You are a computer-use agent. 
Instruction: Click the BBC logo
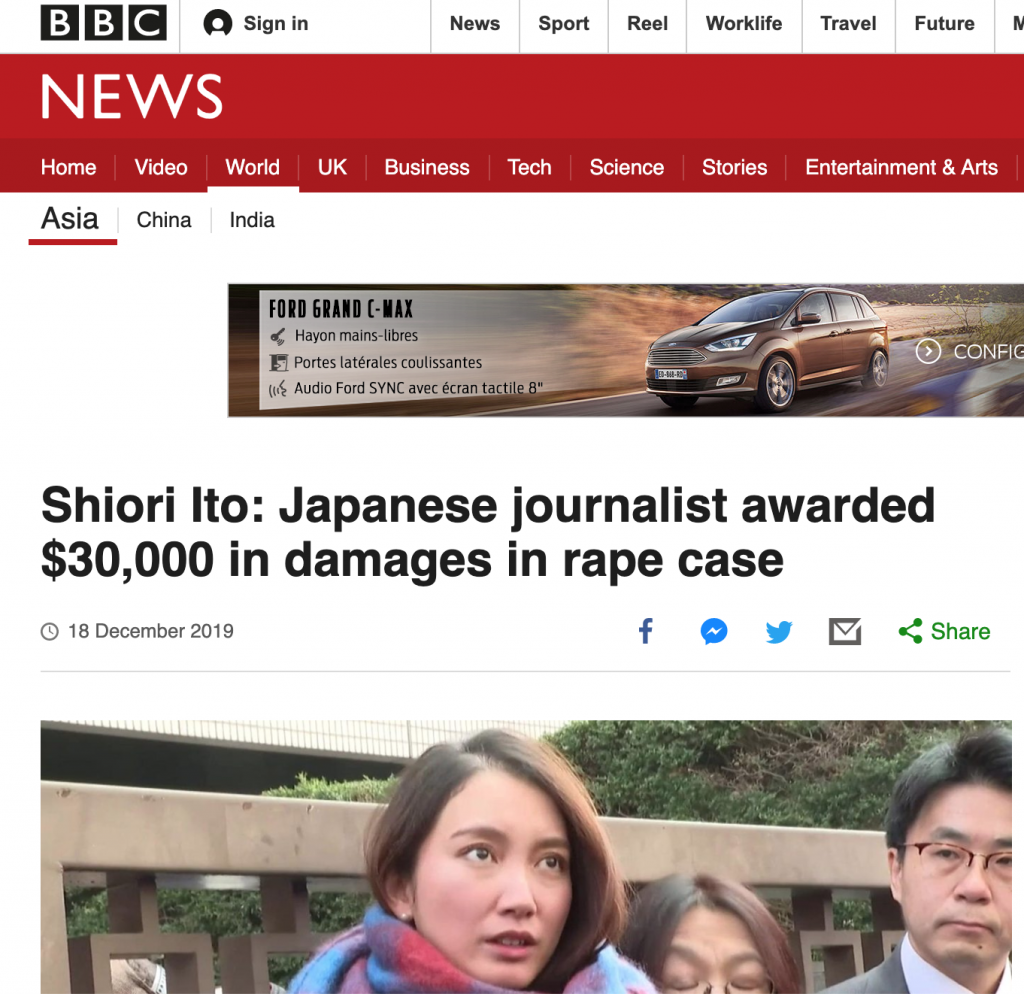tap(103, 23)
